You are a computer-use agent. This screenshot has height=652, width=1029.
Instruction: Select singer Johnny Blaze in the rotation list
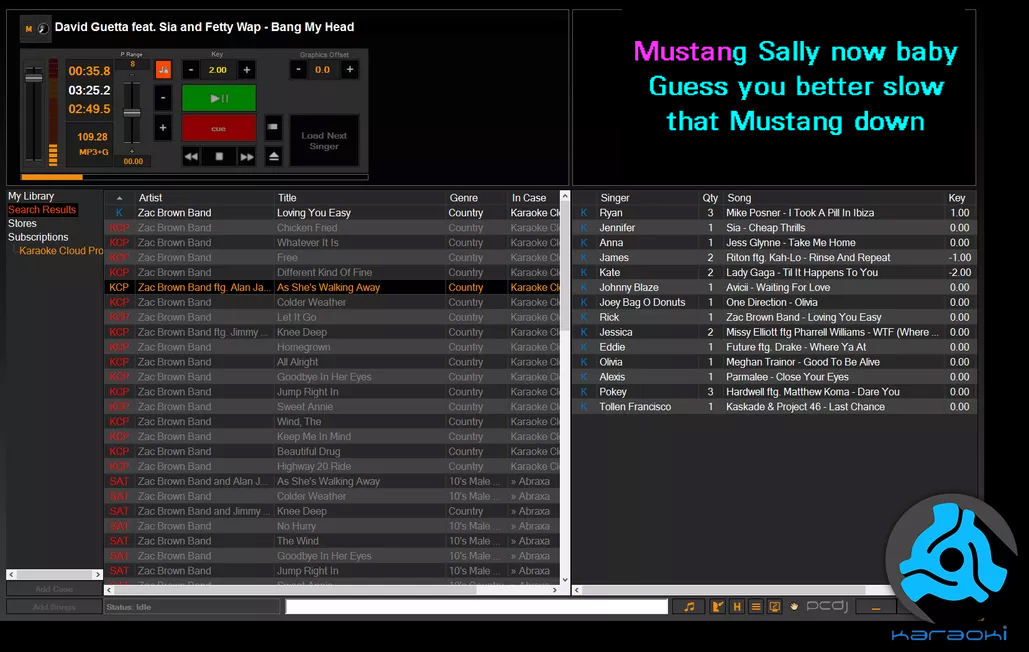tap(775, 287)
